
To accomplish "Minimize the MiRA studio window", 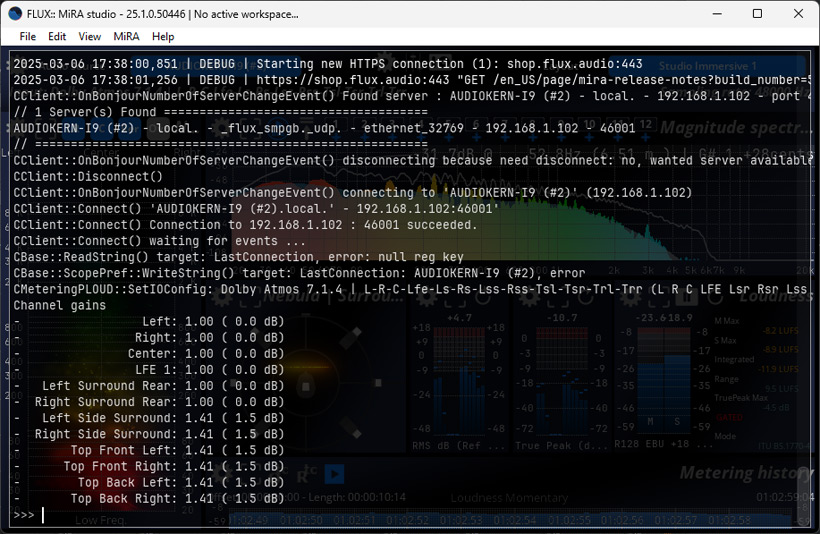I will point(717,14).
